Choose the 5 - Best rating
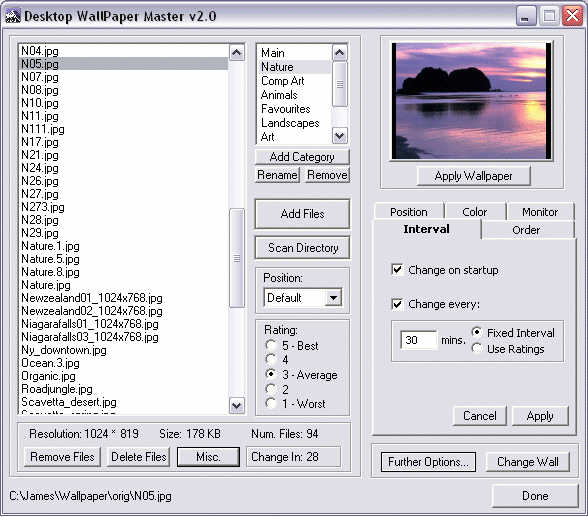 tap(271, 345)
